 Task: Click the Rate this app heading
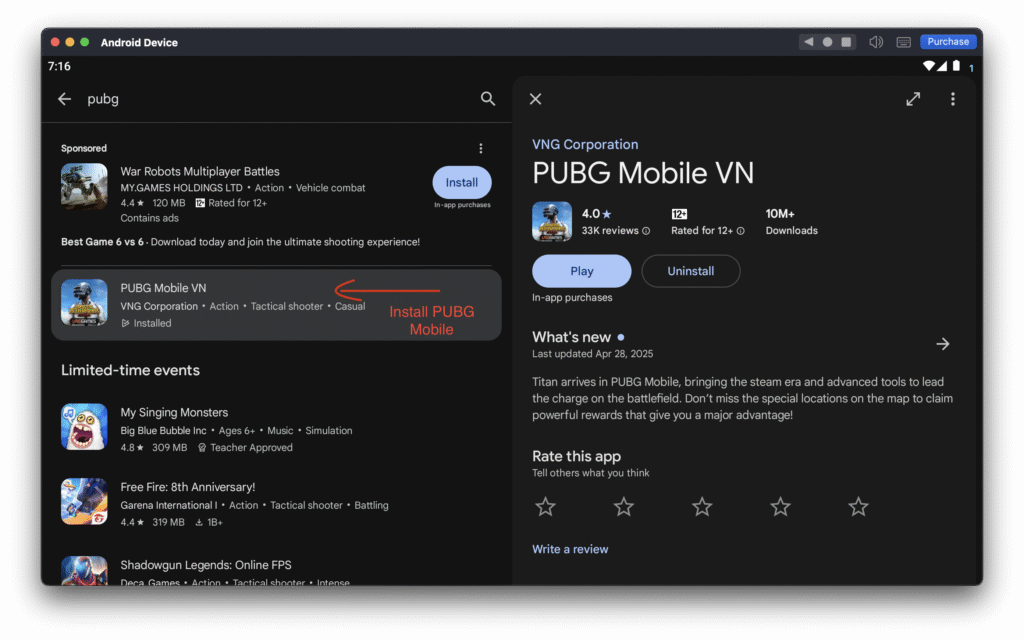577,456
